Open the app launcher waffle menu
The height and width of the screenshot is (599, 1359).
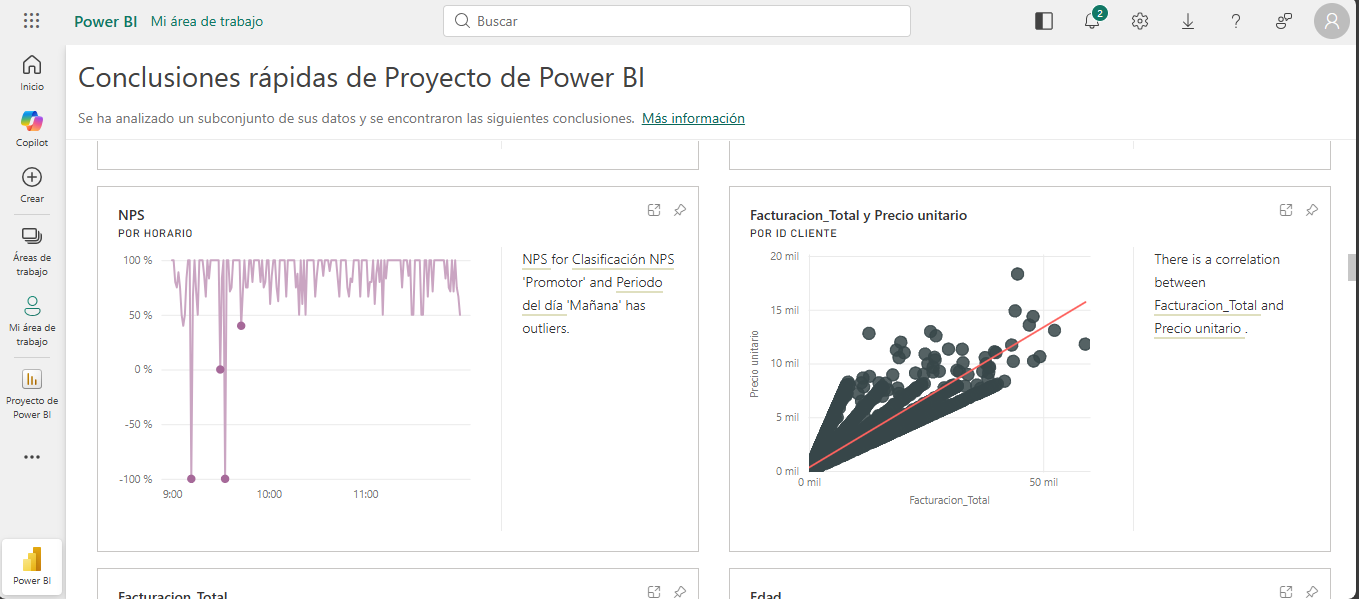point(31,21)
